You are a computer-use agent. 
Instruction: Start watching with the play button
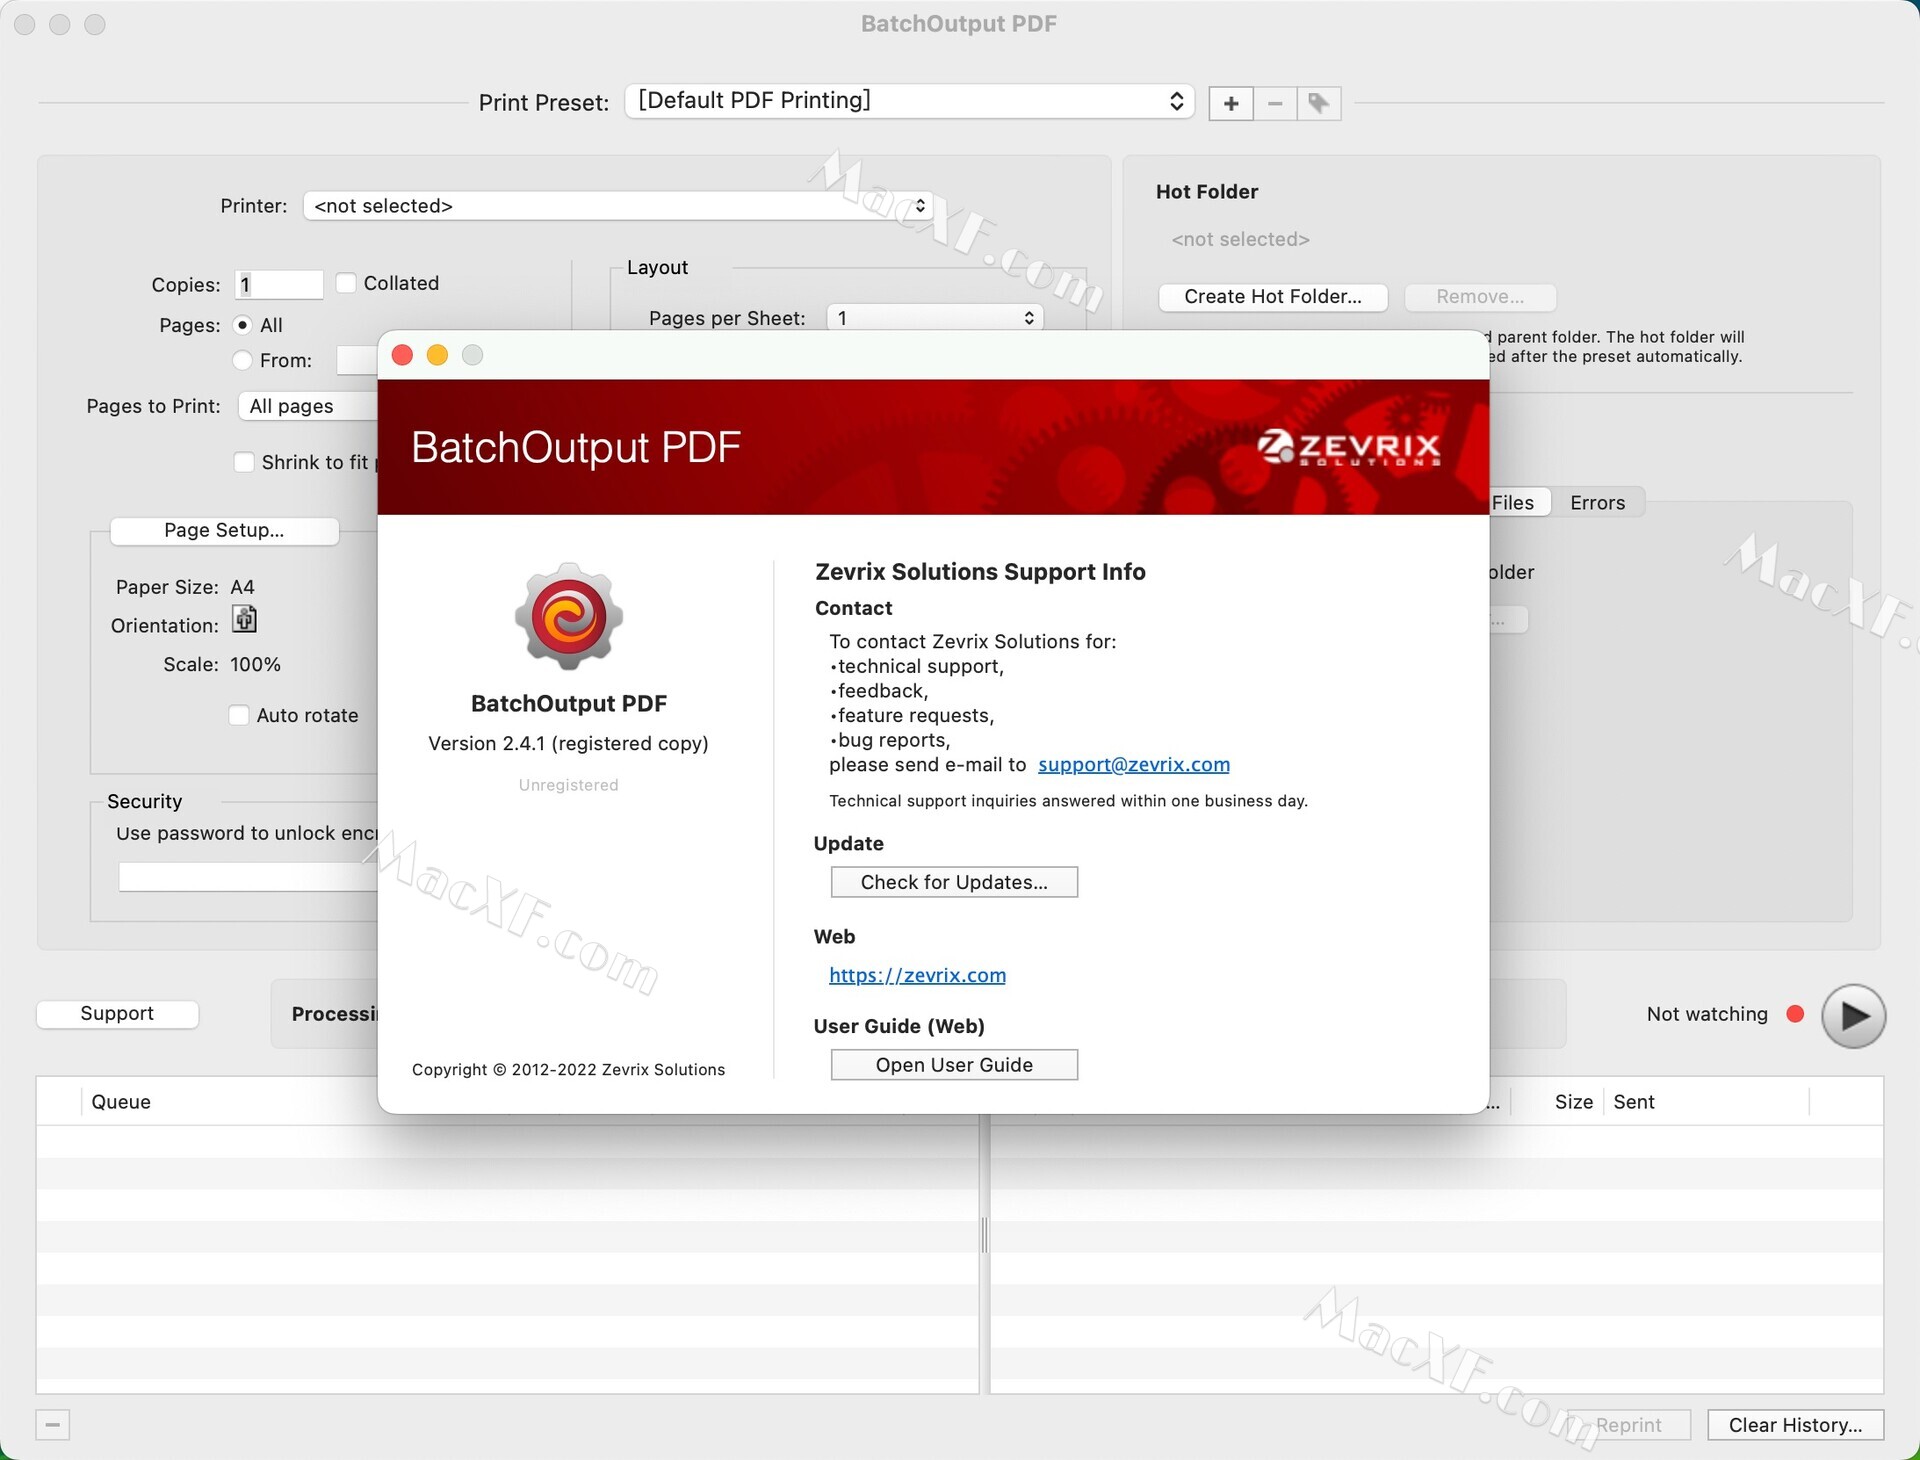[1853, 1015]
